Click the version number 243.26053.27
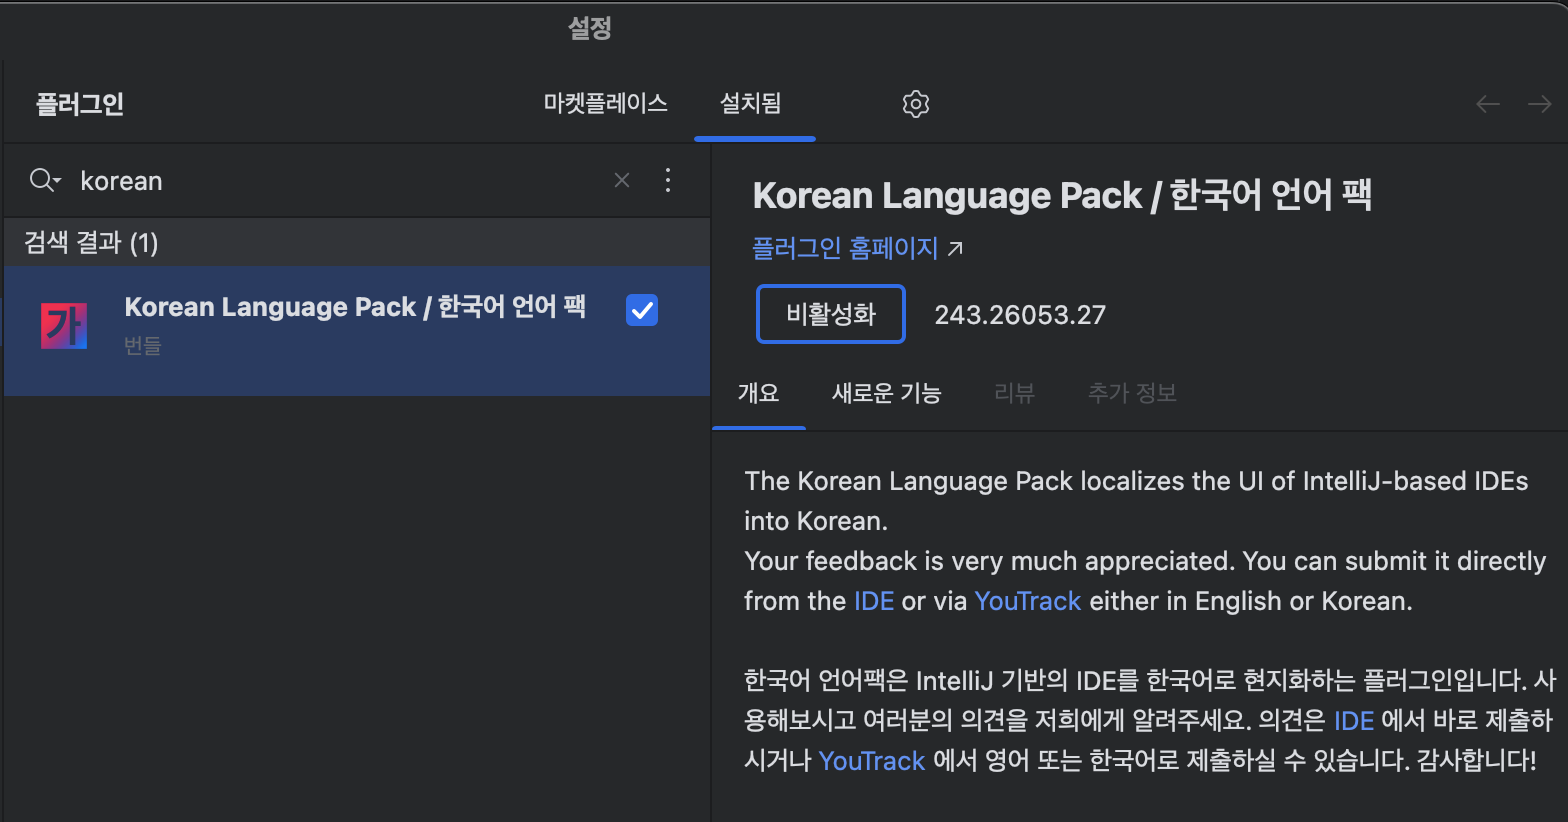Viewport: 1568px width, 822px height. [x=1020, y=315]
